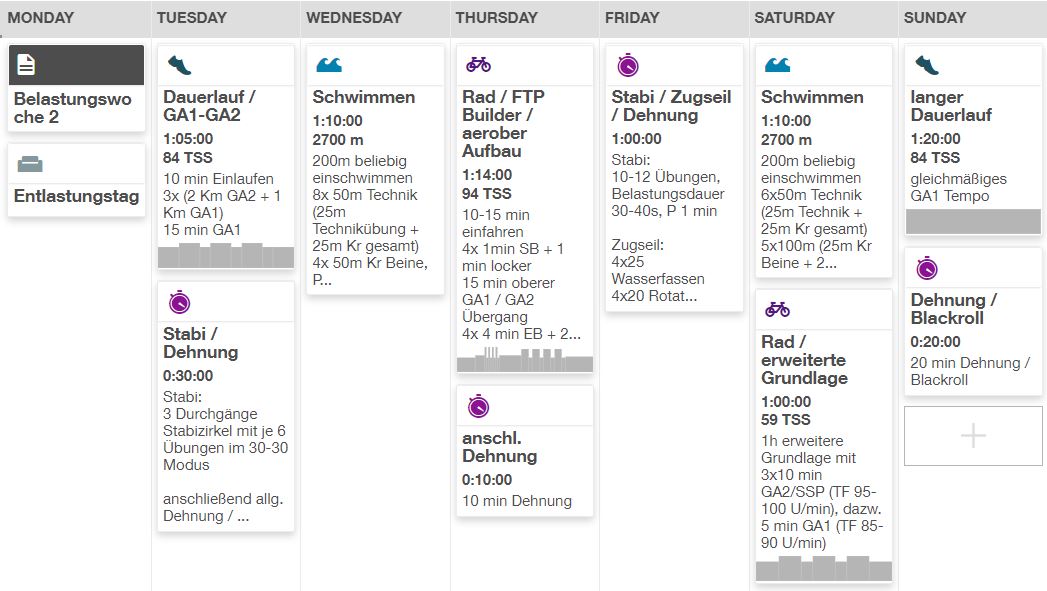The image size is (1047, 591).
Task: Click the running shoe icon on Sunday's langer Dauerlauf
Action: pyautogui.click(x=926, y=62)
